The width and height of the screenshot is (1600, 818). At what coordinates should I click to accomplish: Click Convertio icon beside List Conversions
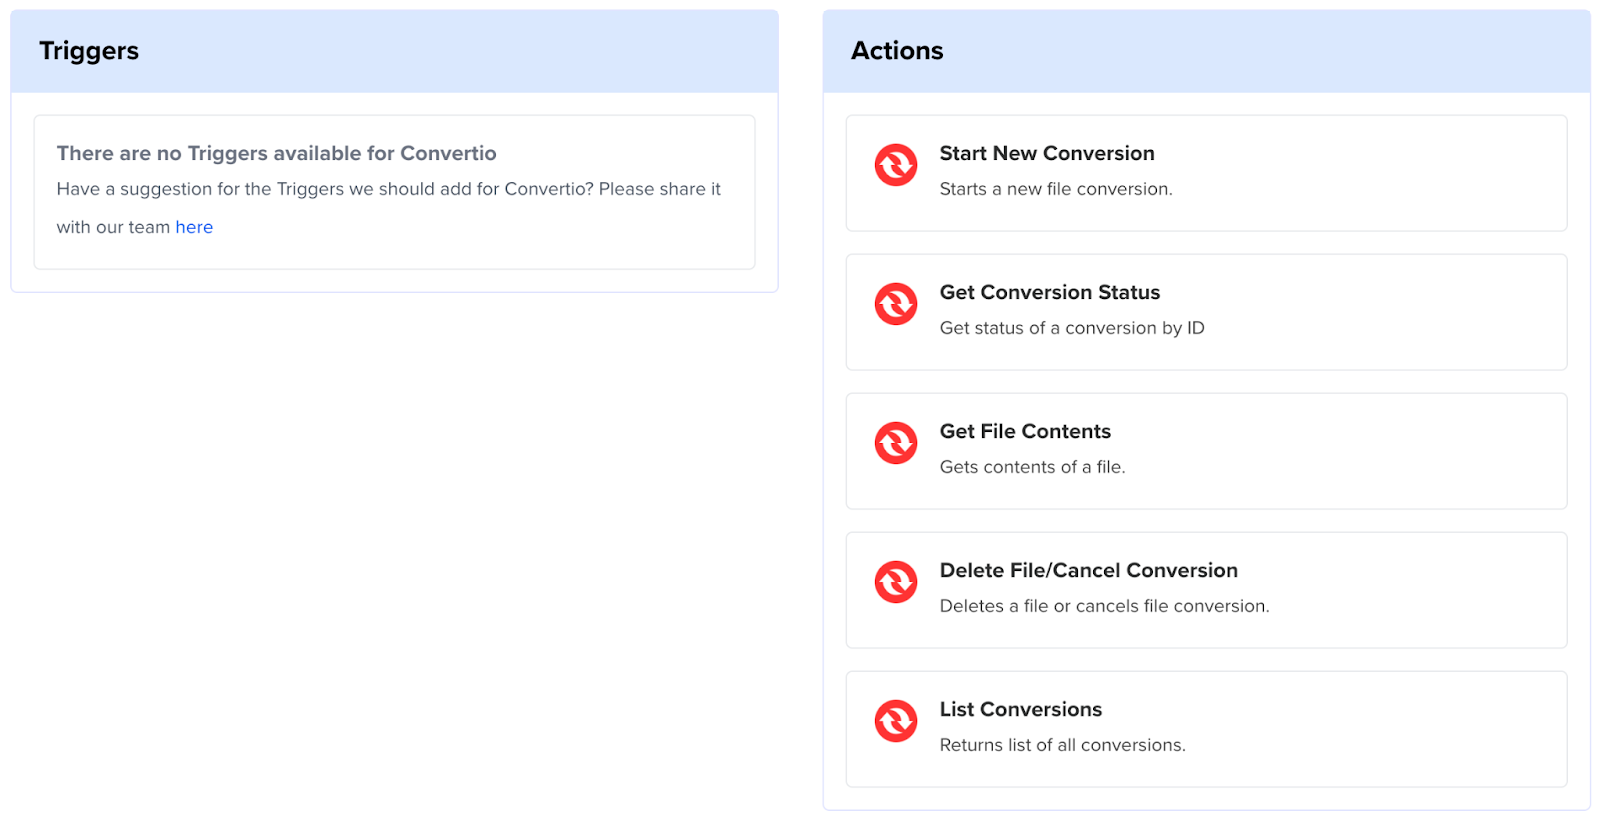[896, 721]
